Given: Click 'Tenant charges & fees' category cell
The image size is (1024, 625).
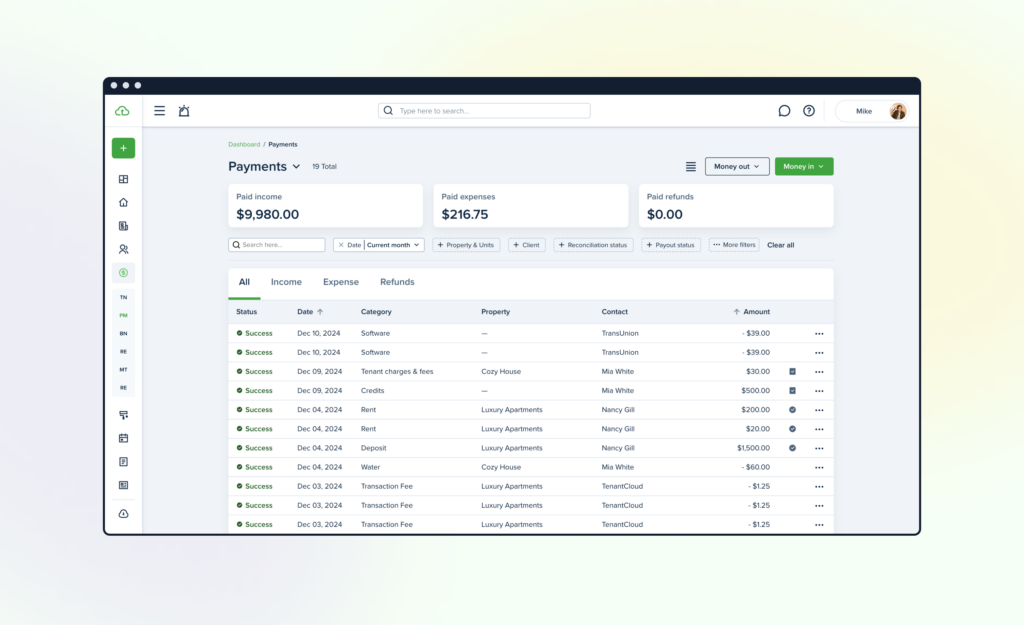Looking at the screenshot, I should click(397, 372).
